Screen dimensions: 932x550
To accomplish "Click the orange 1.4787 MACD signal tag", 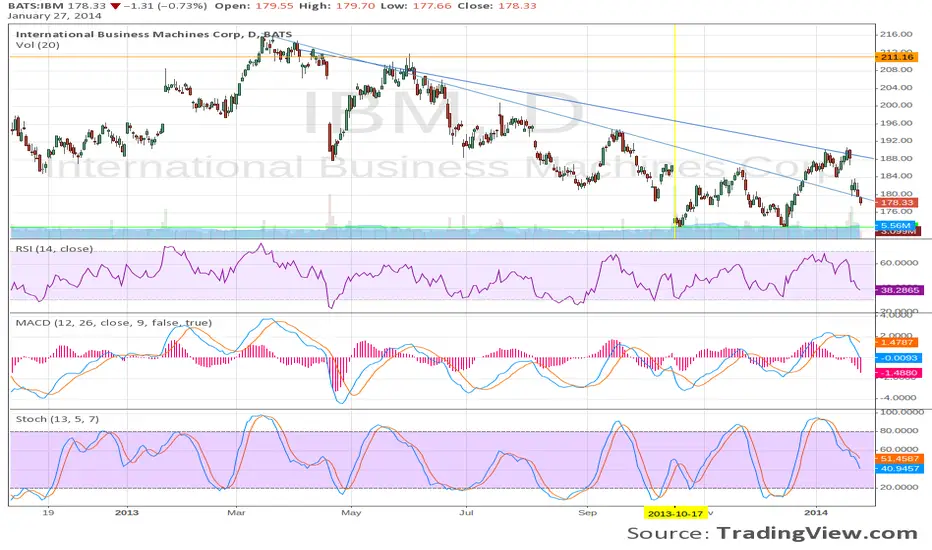I will 899,342.
